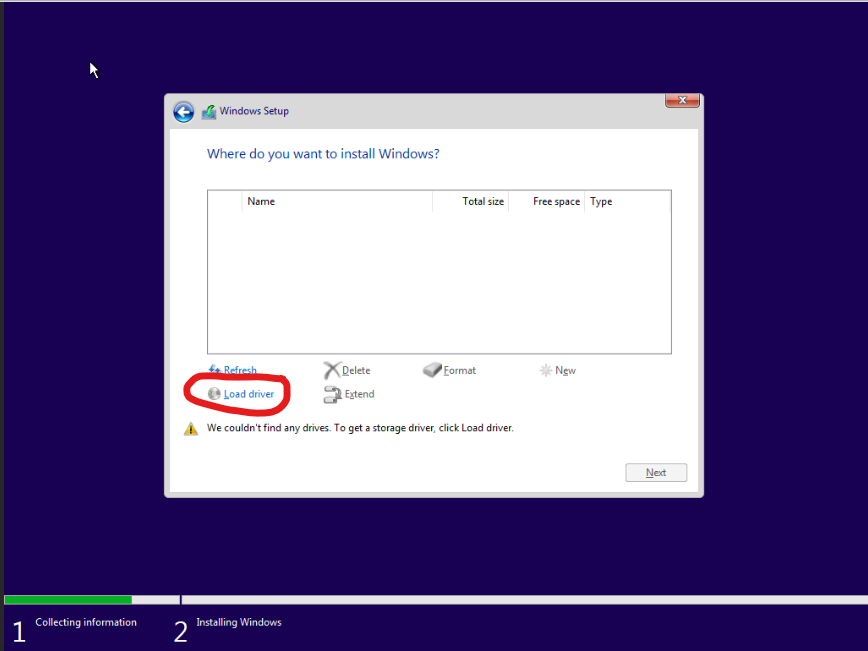Click the Next button
The width and height of the screenshot is (868, 651).
point(656,473)
